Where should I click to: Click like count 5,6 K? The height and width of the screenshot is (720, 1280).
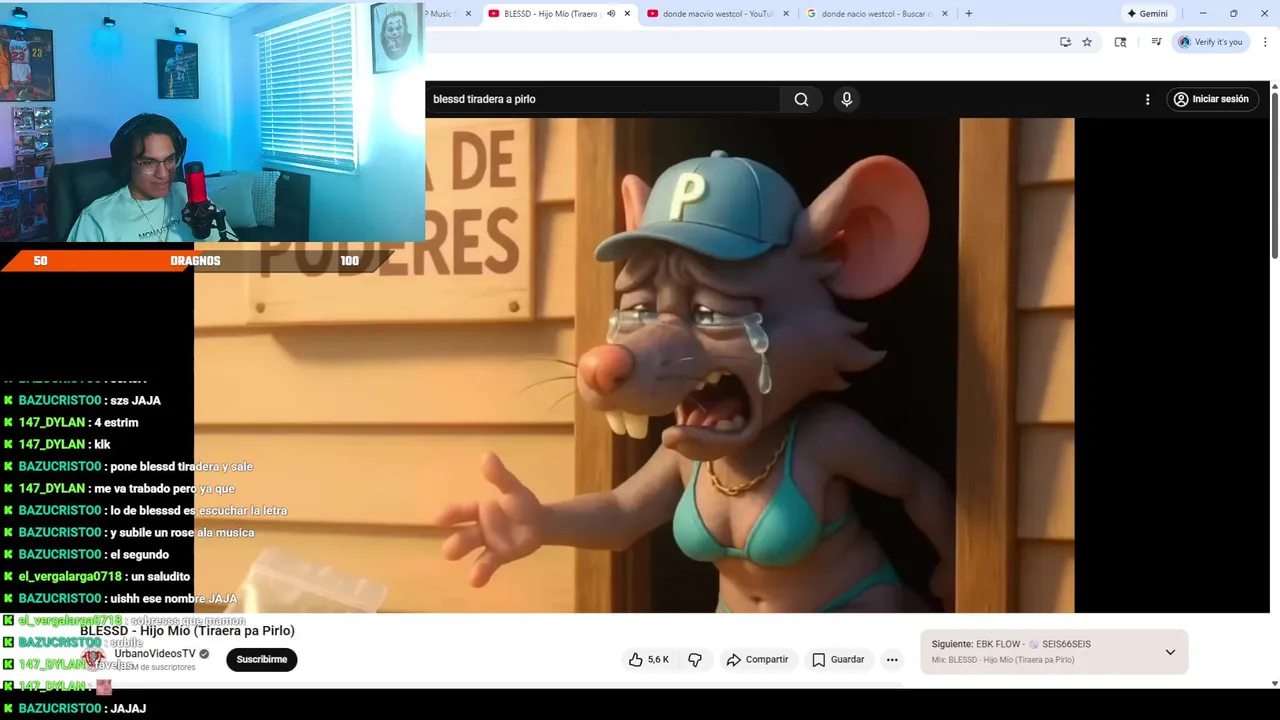pos(658,660)
